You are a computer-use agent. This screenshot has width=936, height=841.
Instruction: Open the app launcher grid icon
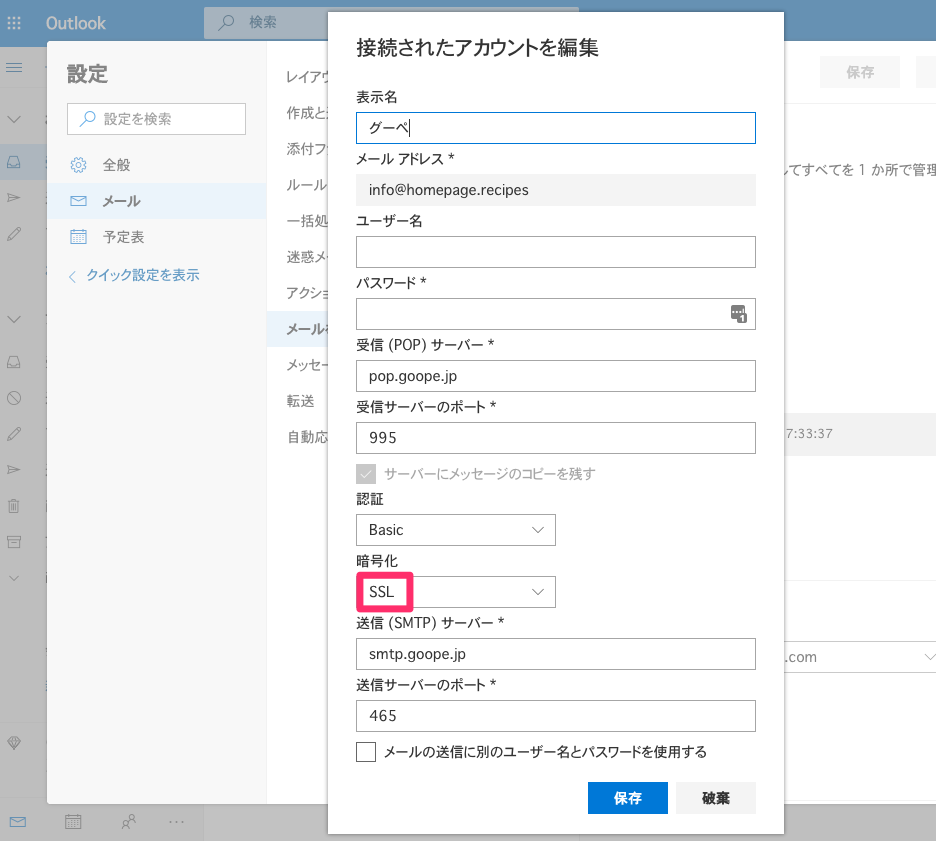click(14, 23)
